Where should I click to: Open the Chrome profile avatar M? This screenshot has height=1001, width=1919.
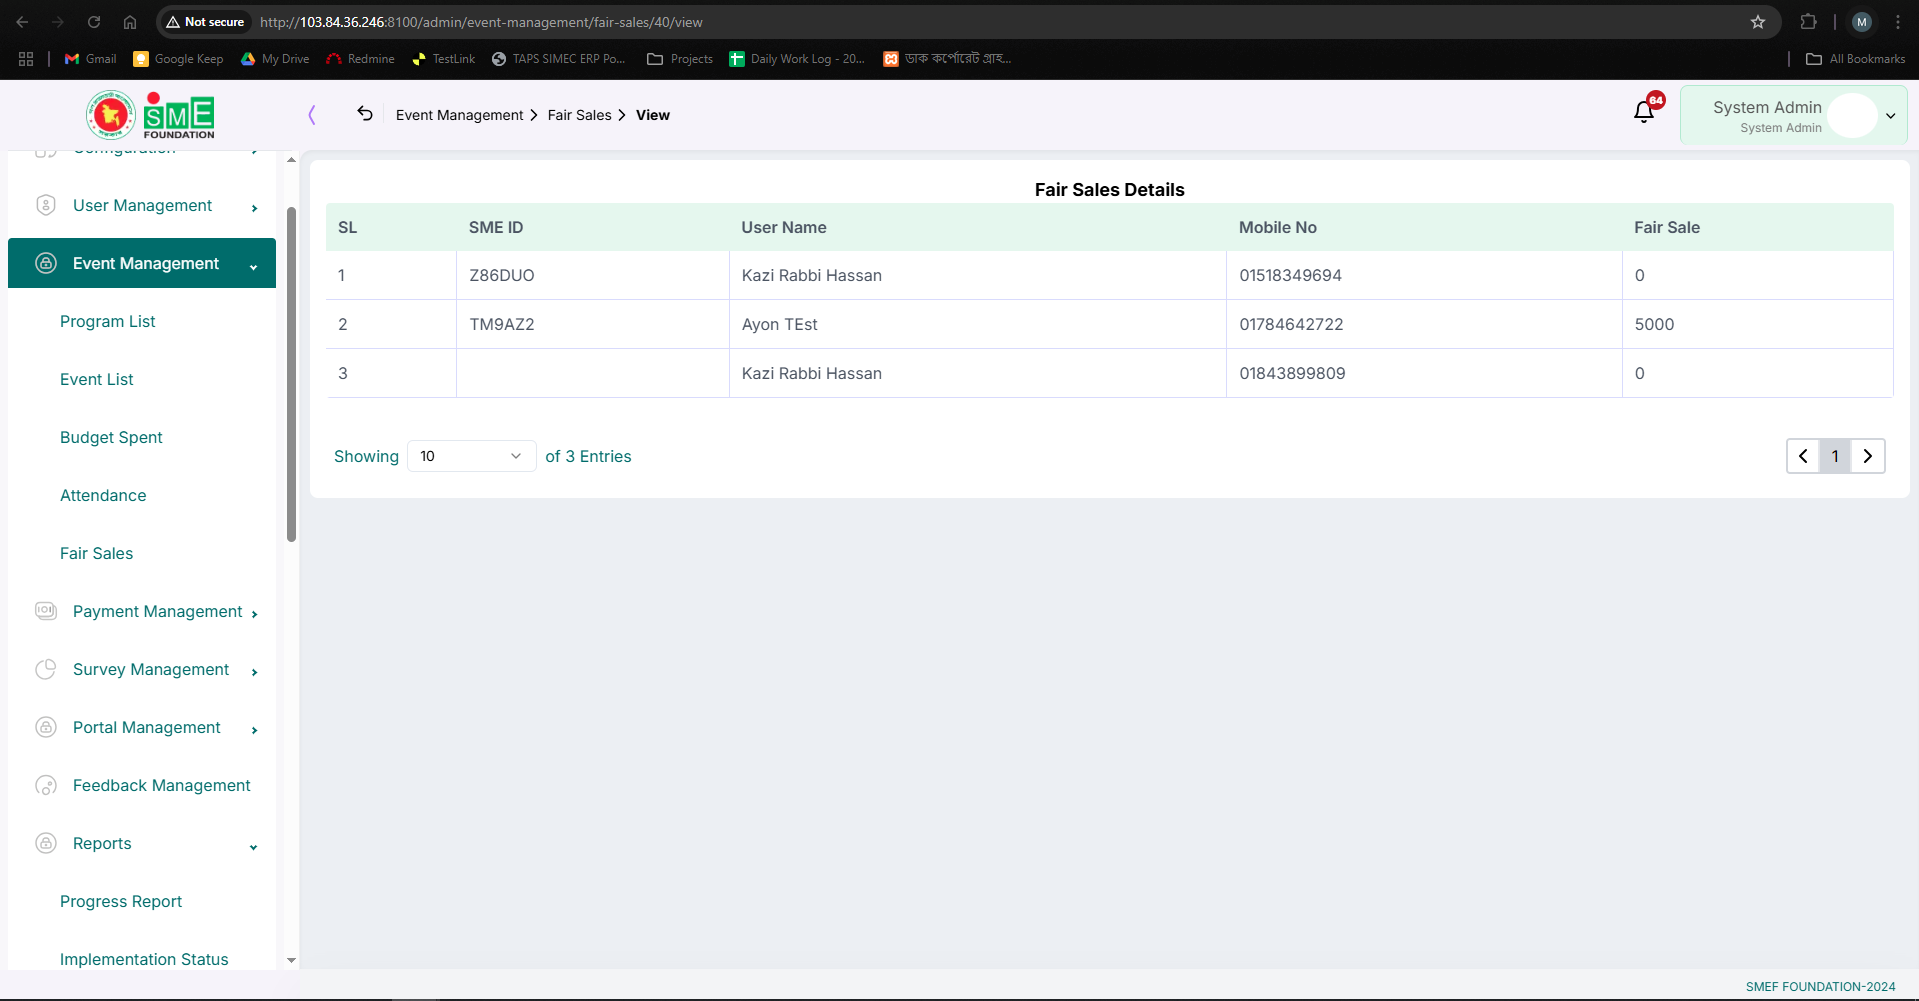point(1862,22)
